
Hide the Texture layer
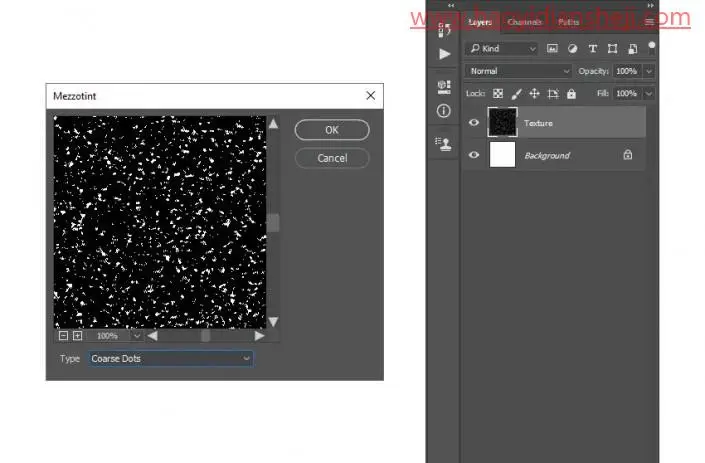(x=473, y=122)
